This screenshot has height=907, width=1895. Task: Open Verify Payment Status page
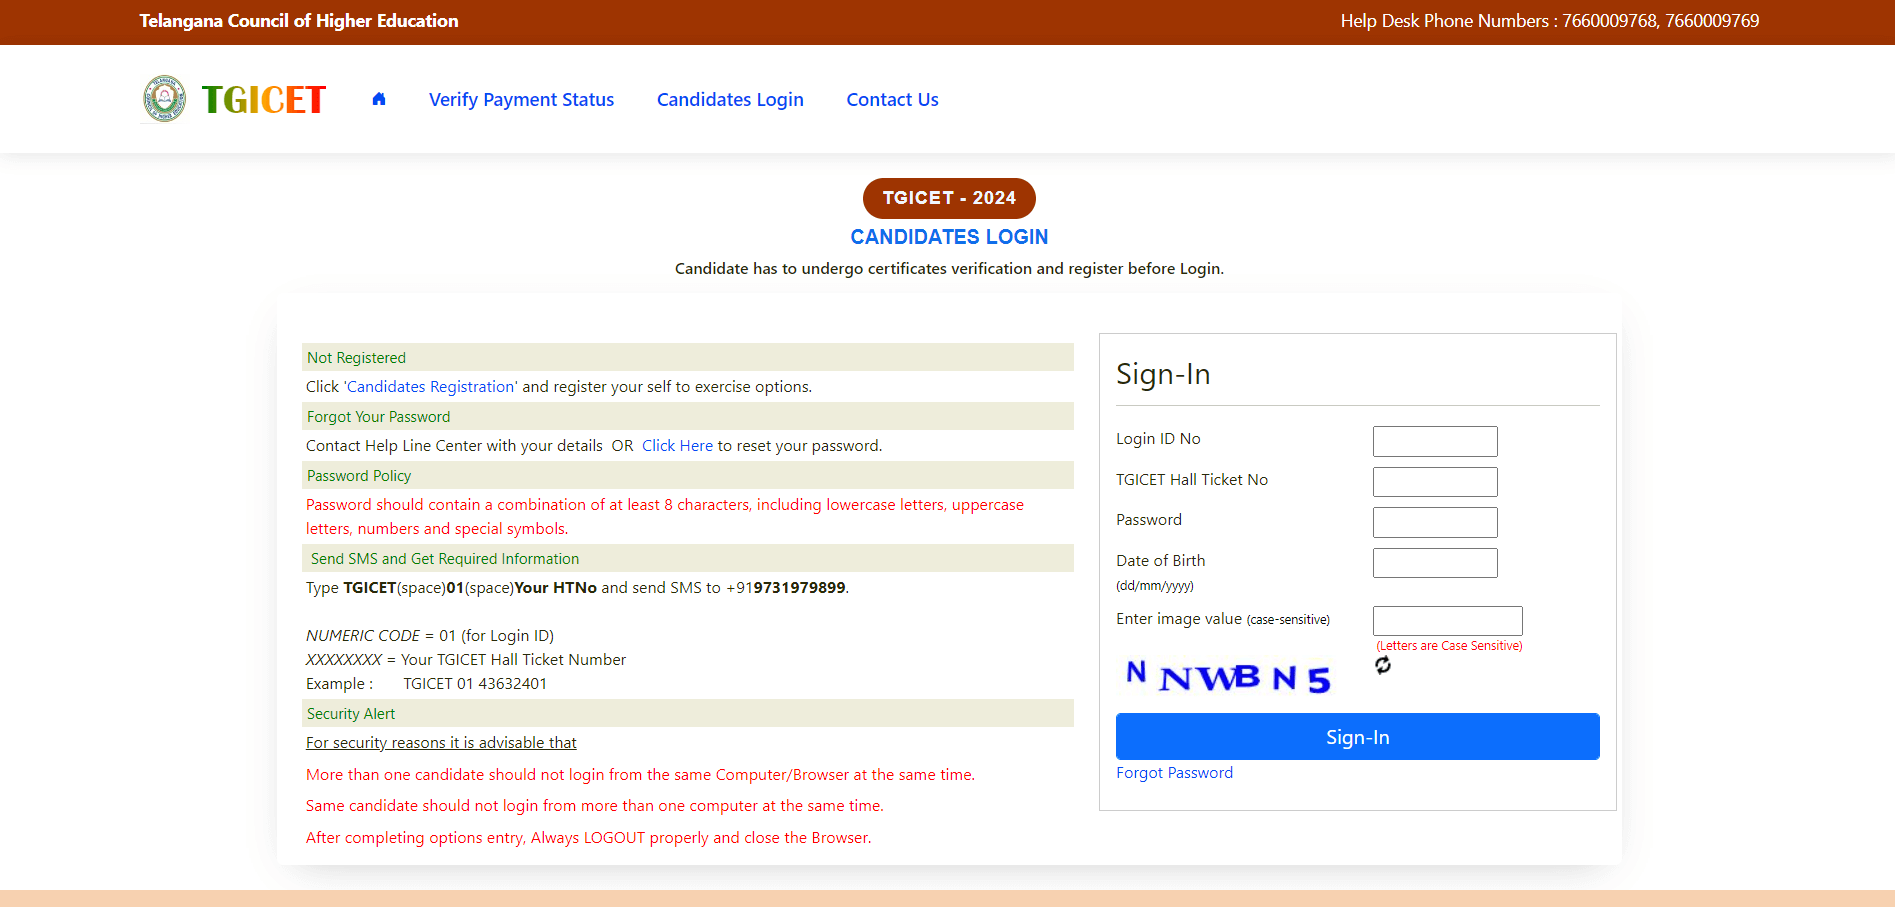click(x=521, y=99)
